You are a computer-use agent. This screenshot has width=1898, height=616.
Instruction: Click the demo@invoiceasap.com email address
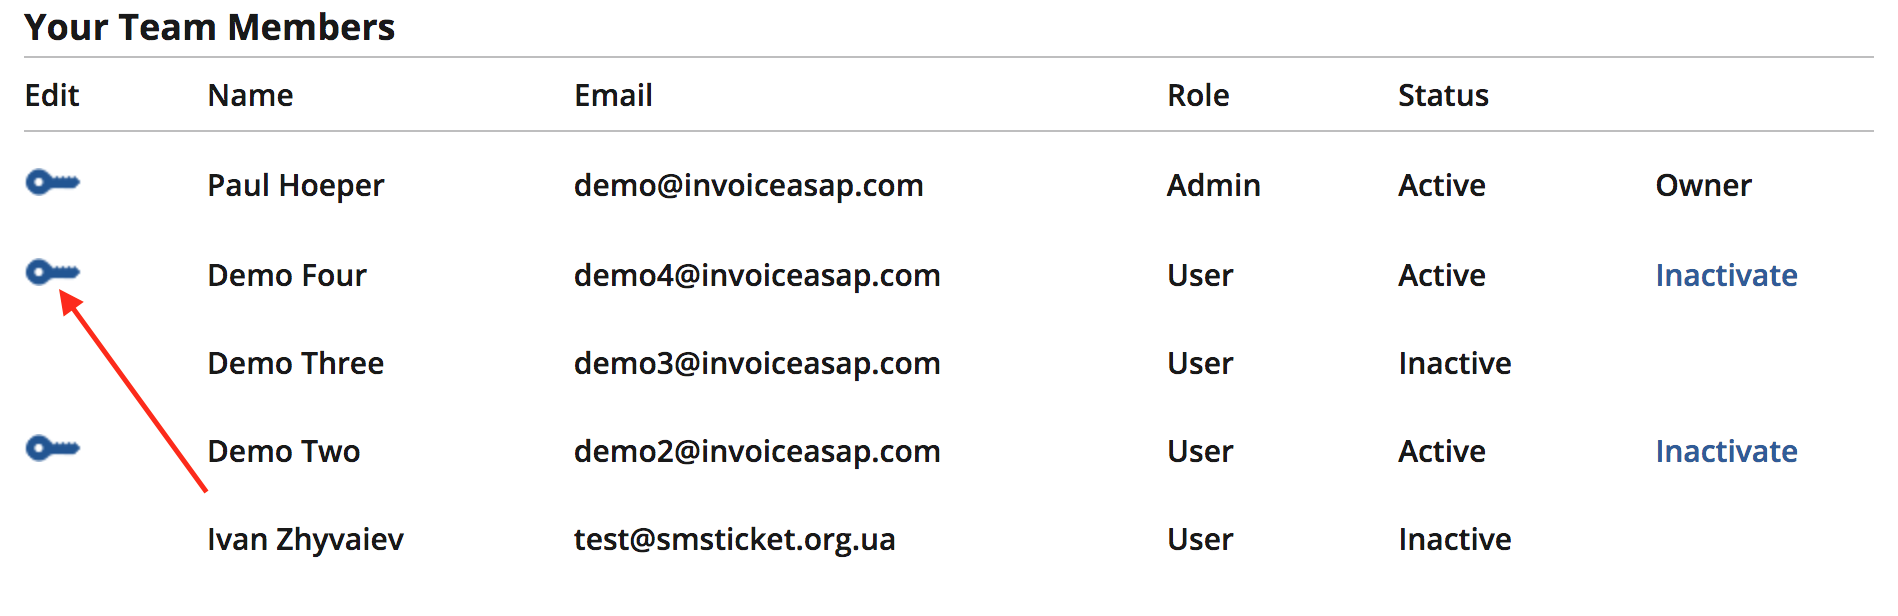[748, 186]
